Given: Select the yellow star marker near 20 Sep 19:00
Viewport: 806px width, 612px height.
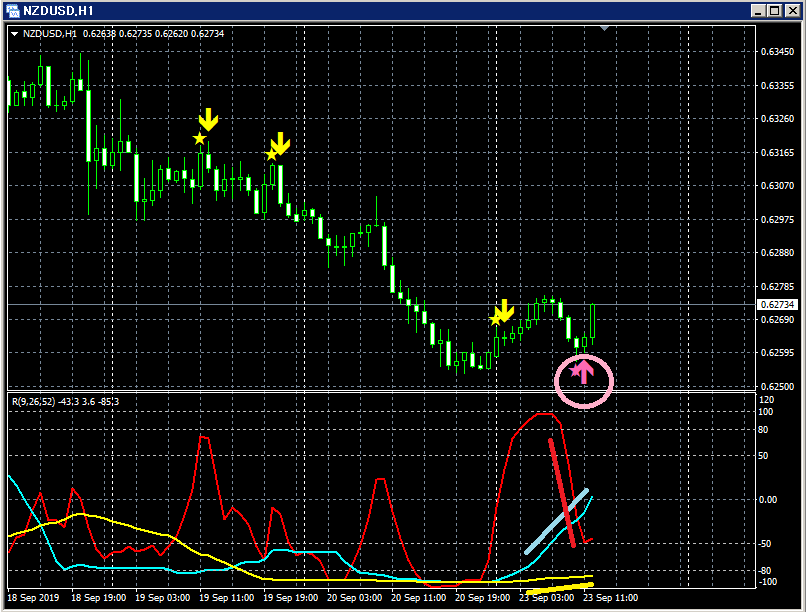Looking at the screenshot, I should tap(495, 320).
